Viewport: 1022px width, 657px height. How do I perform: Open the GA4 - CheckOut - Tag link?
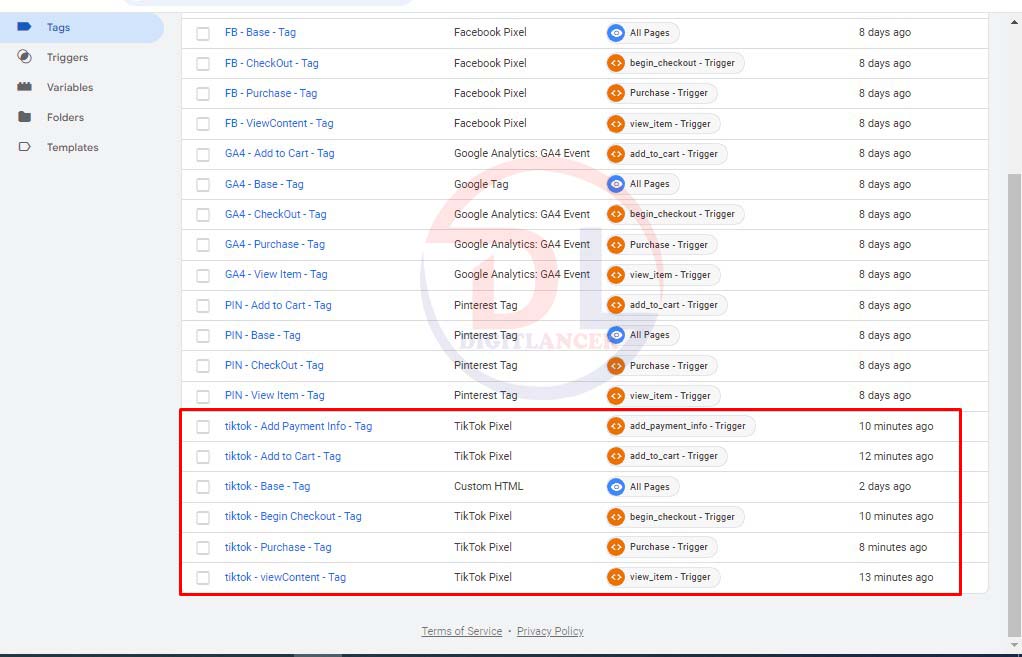[x=276, y=214]
